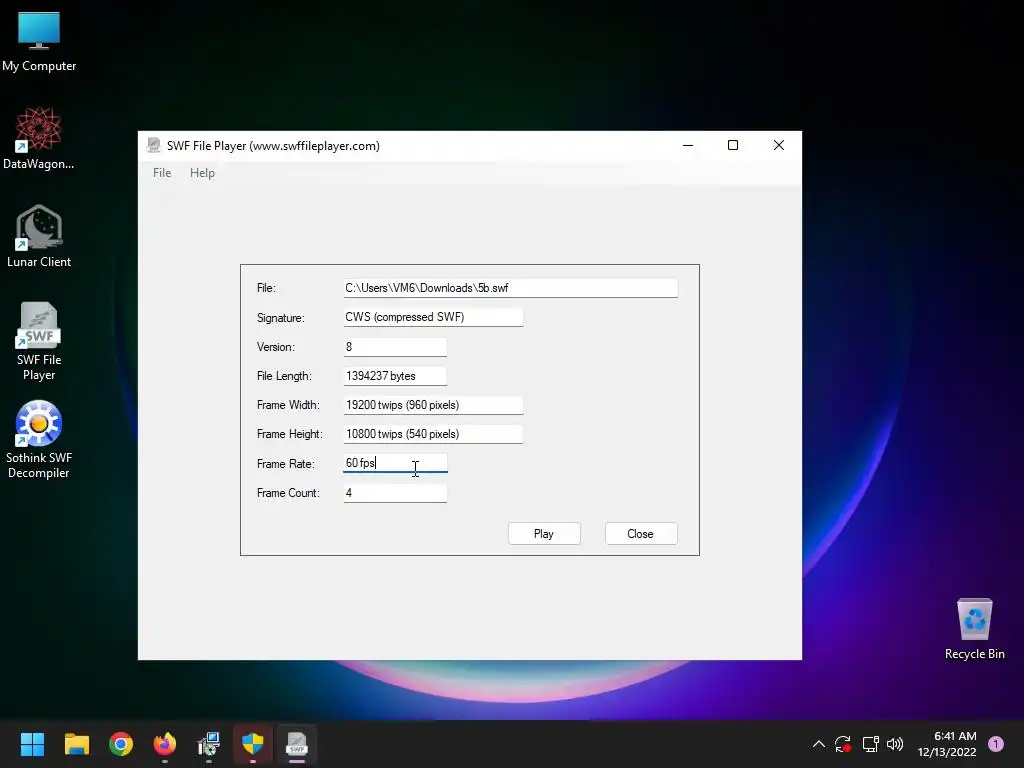Open the clock and date panel

(947, 744)
